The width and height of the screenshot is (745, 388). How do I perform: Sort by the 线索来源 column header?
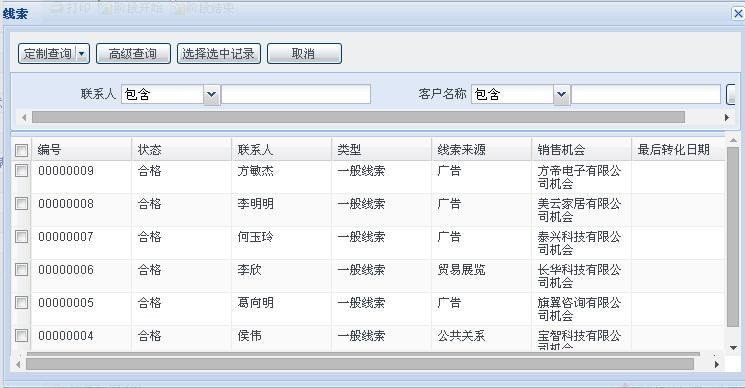(x=481, y=150)
